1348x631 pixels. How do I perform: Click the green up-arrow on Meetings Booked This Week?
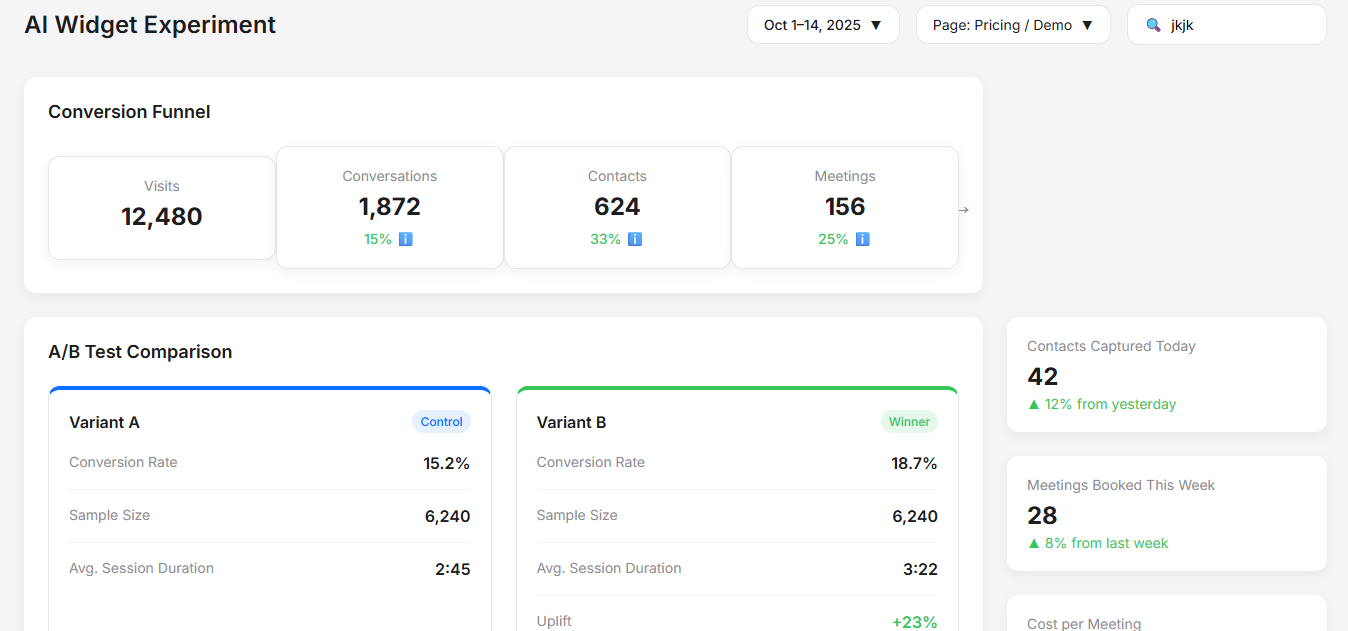1032,543
